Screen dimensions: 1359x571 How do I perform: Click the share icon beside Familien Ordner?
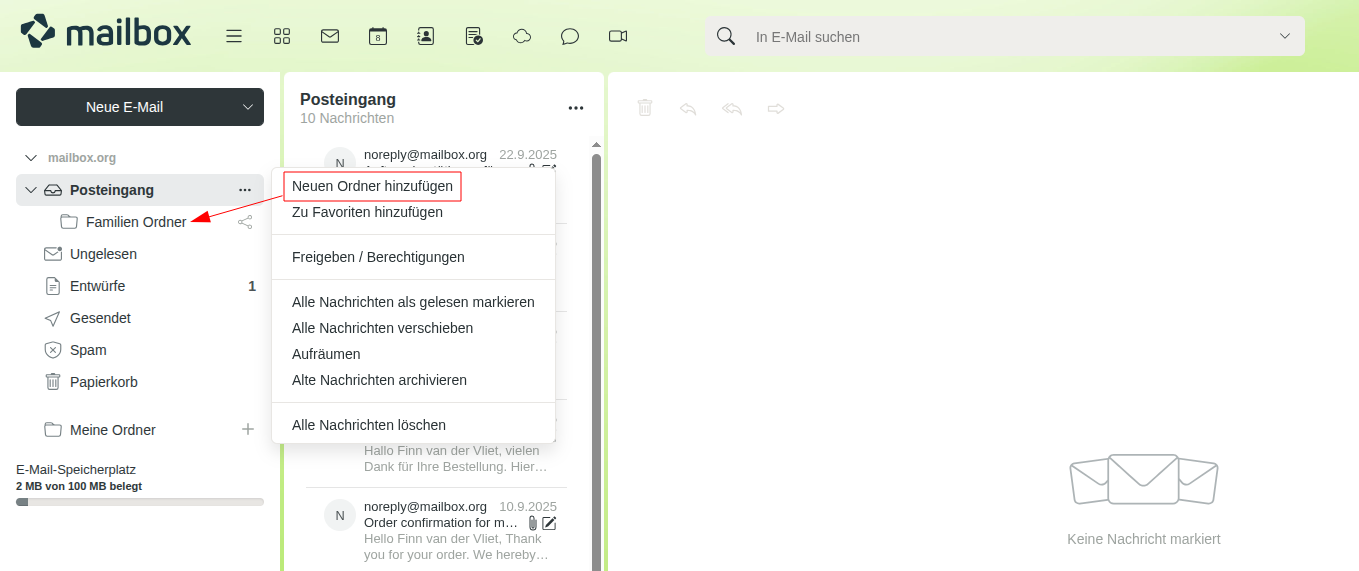(x=245, y=222)
